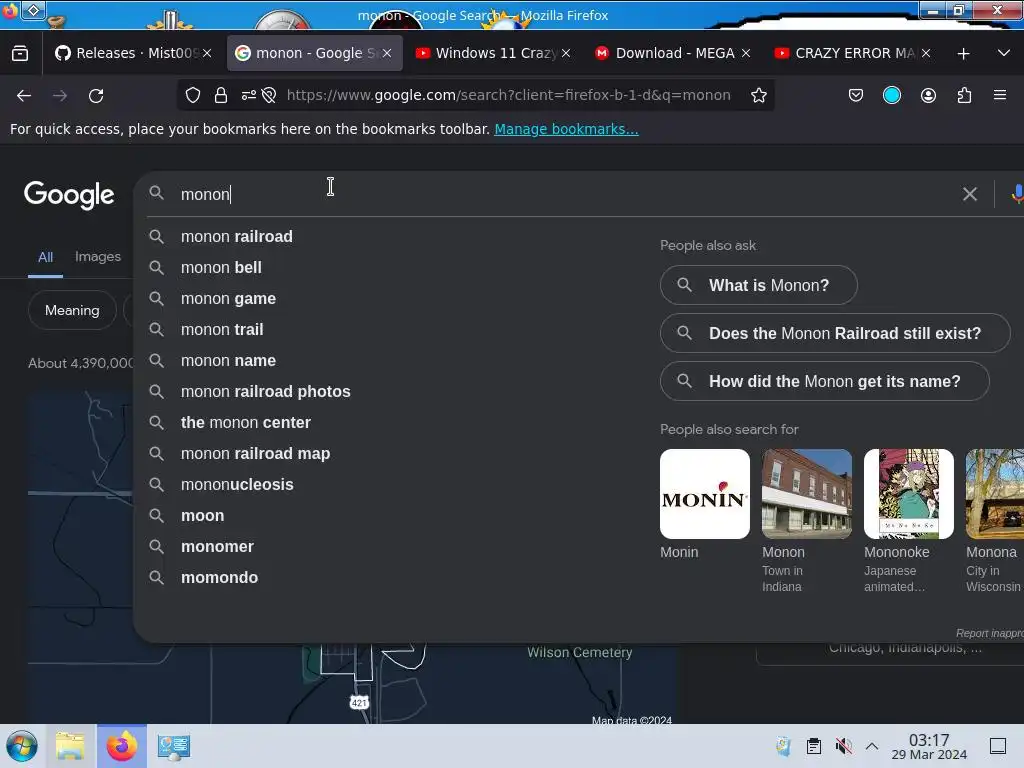Click the Meaning filter chip
This screenshot has width=1024, height=768.
pos(72,310)
